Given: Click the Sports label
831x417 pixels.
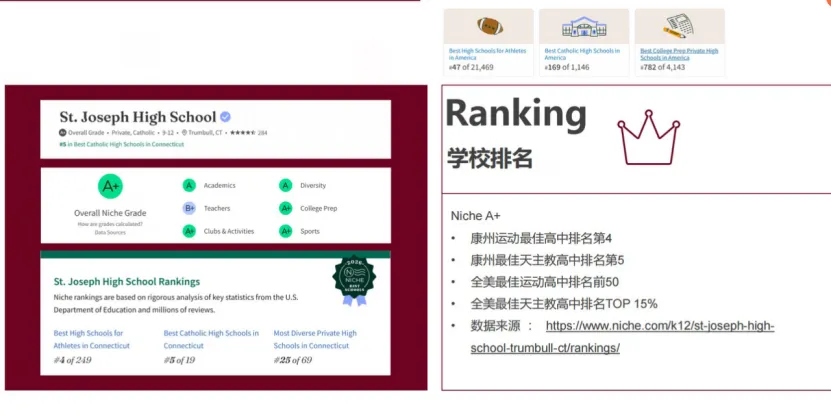Looking at the screenshot, I should click(310, 231).
